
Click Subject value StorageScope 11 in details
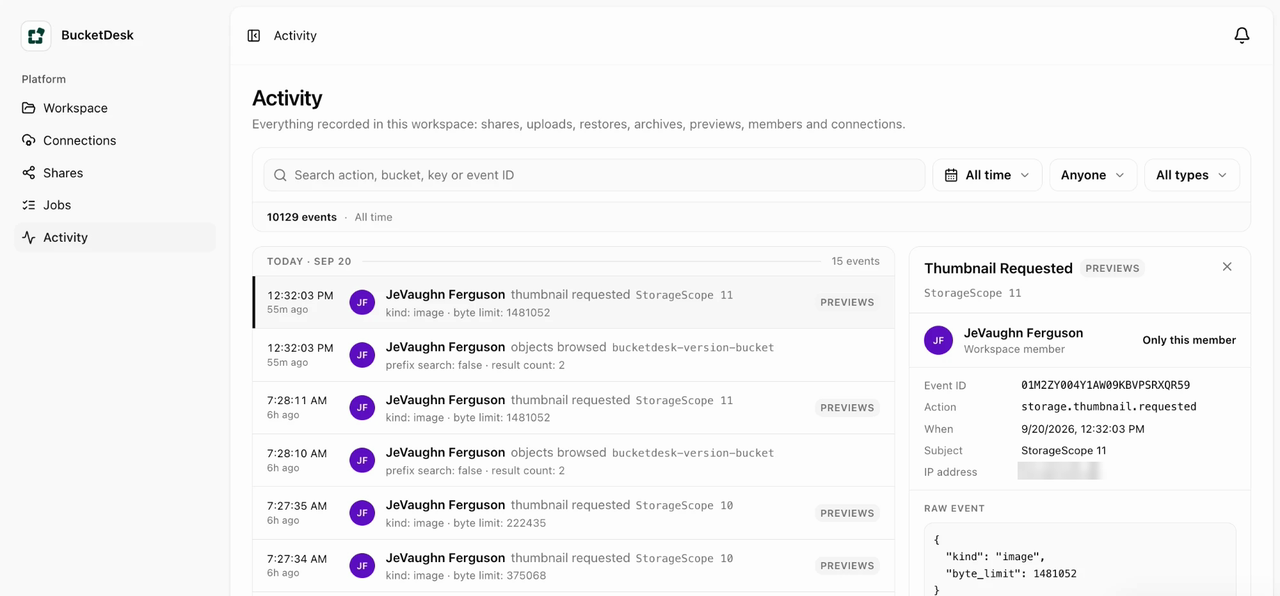coord(1063,451)
